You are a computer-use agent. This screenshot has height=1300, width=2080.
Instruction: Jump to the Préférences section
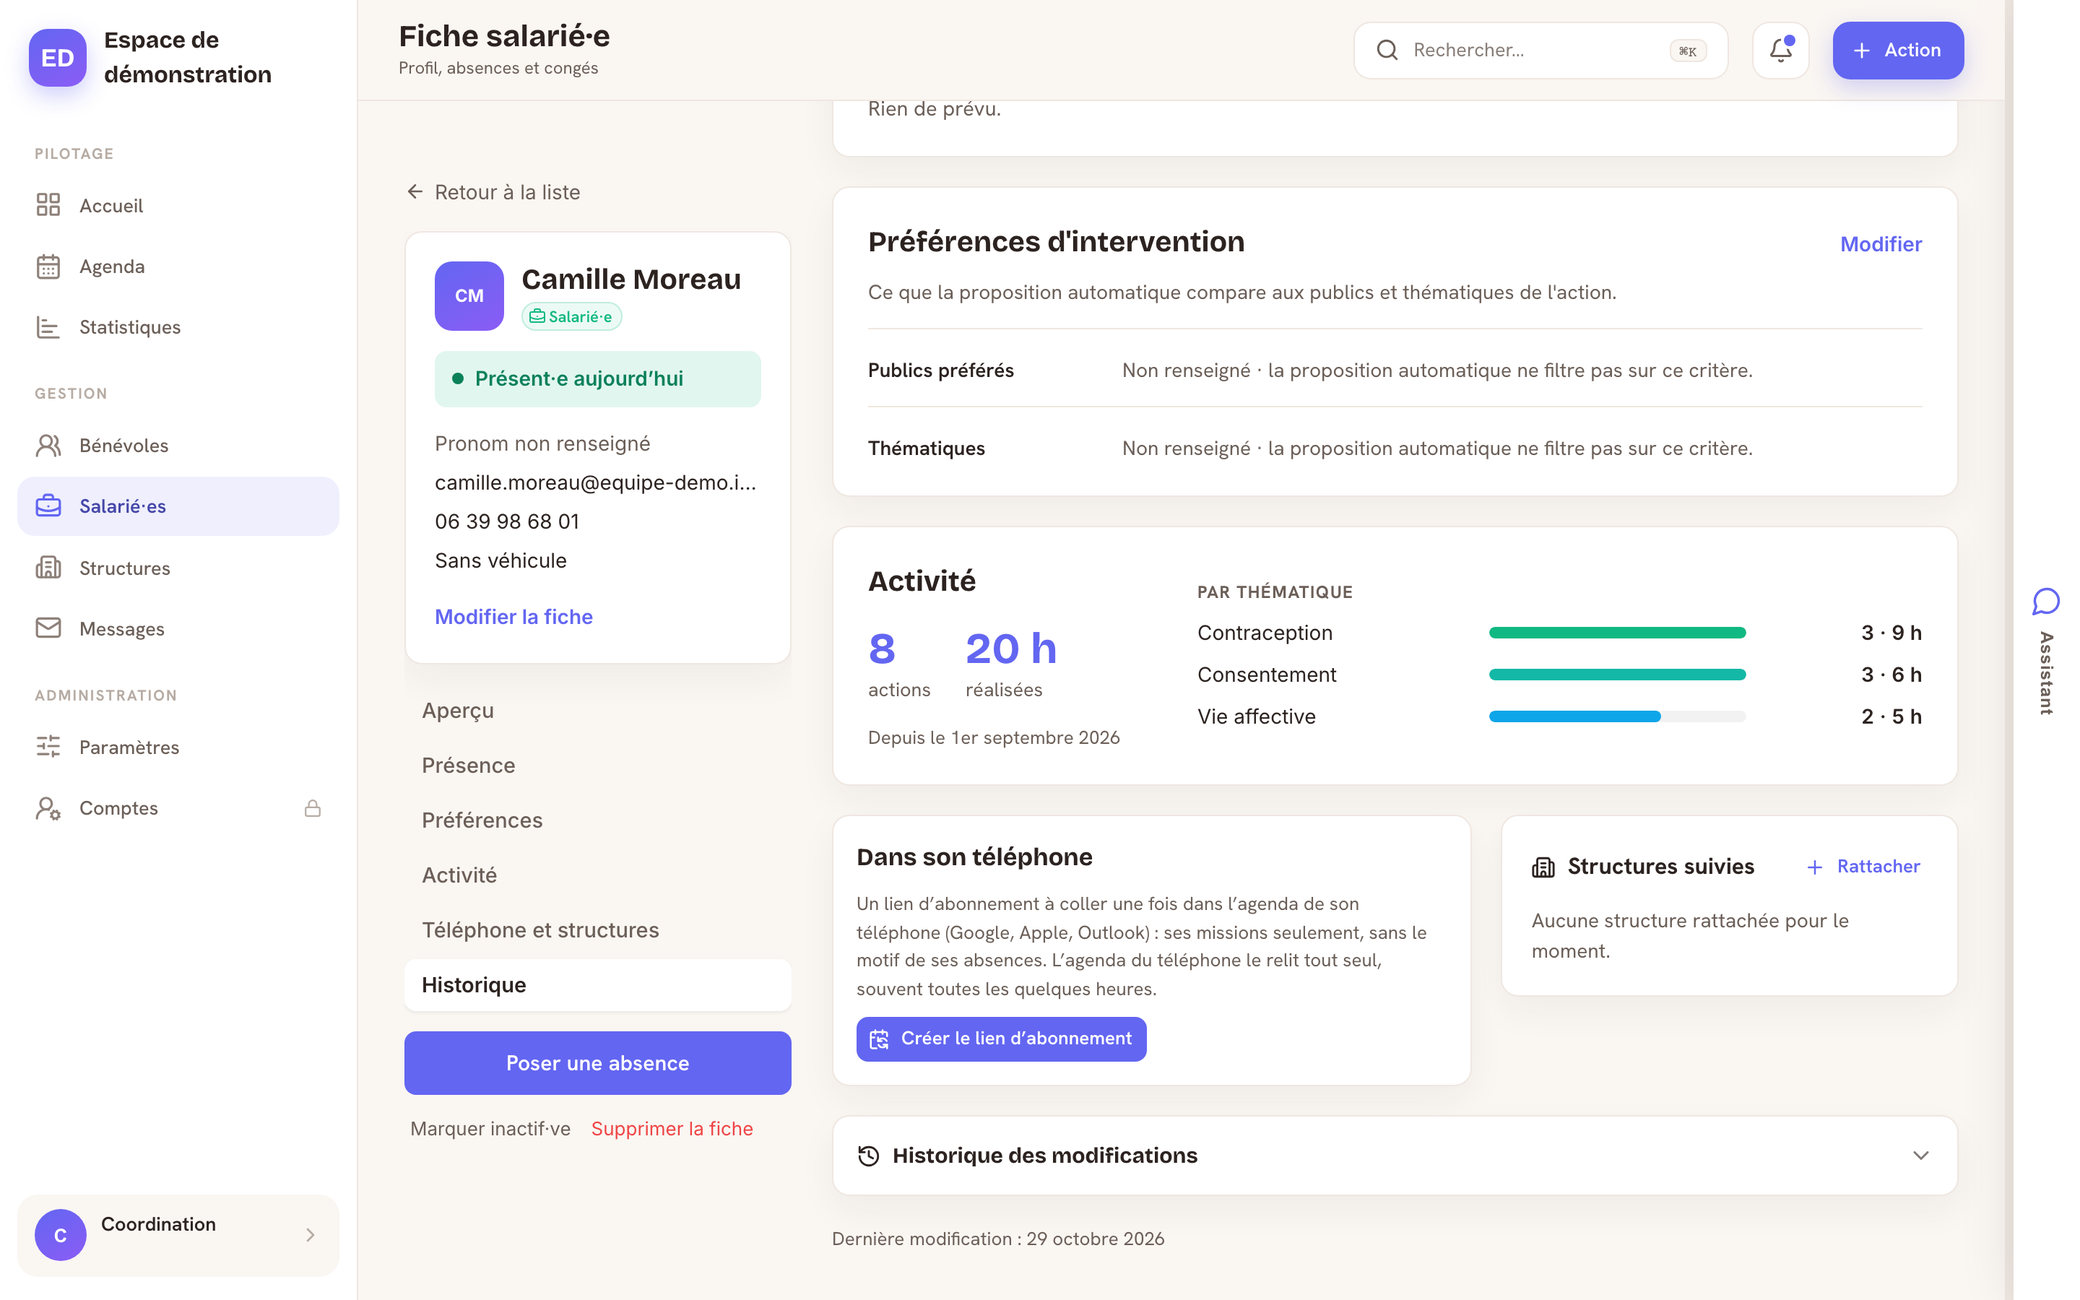point(598,820)
